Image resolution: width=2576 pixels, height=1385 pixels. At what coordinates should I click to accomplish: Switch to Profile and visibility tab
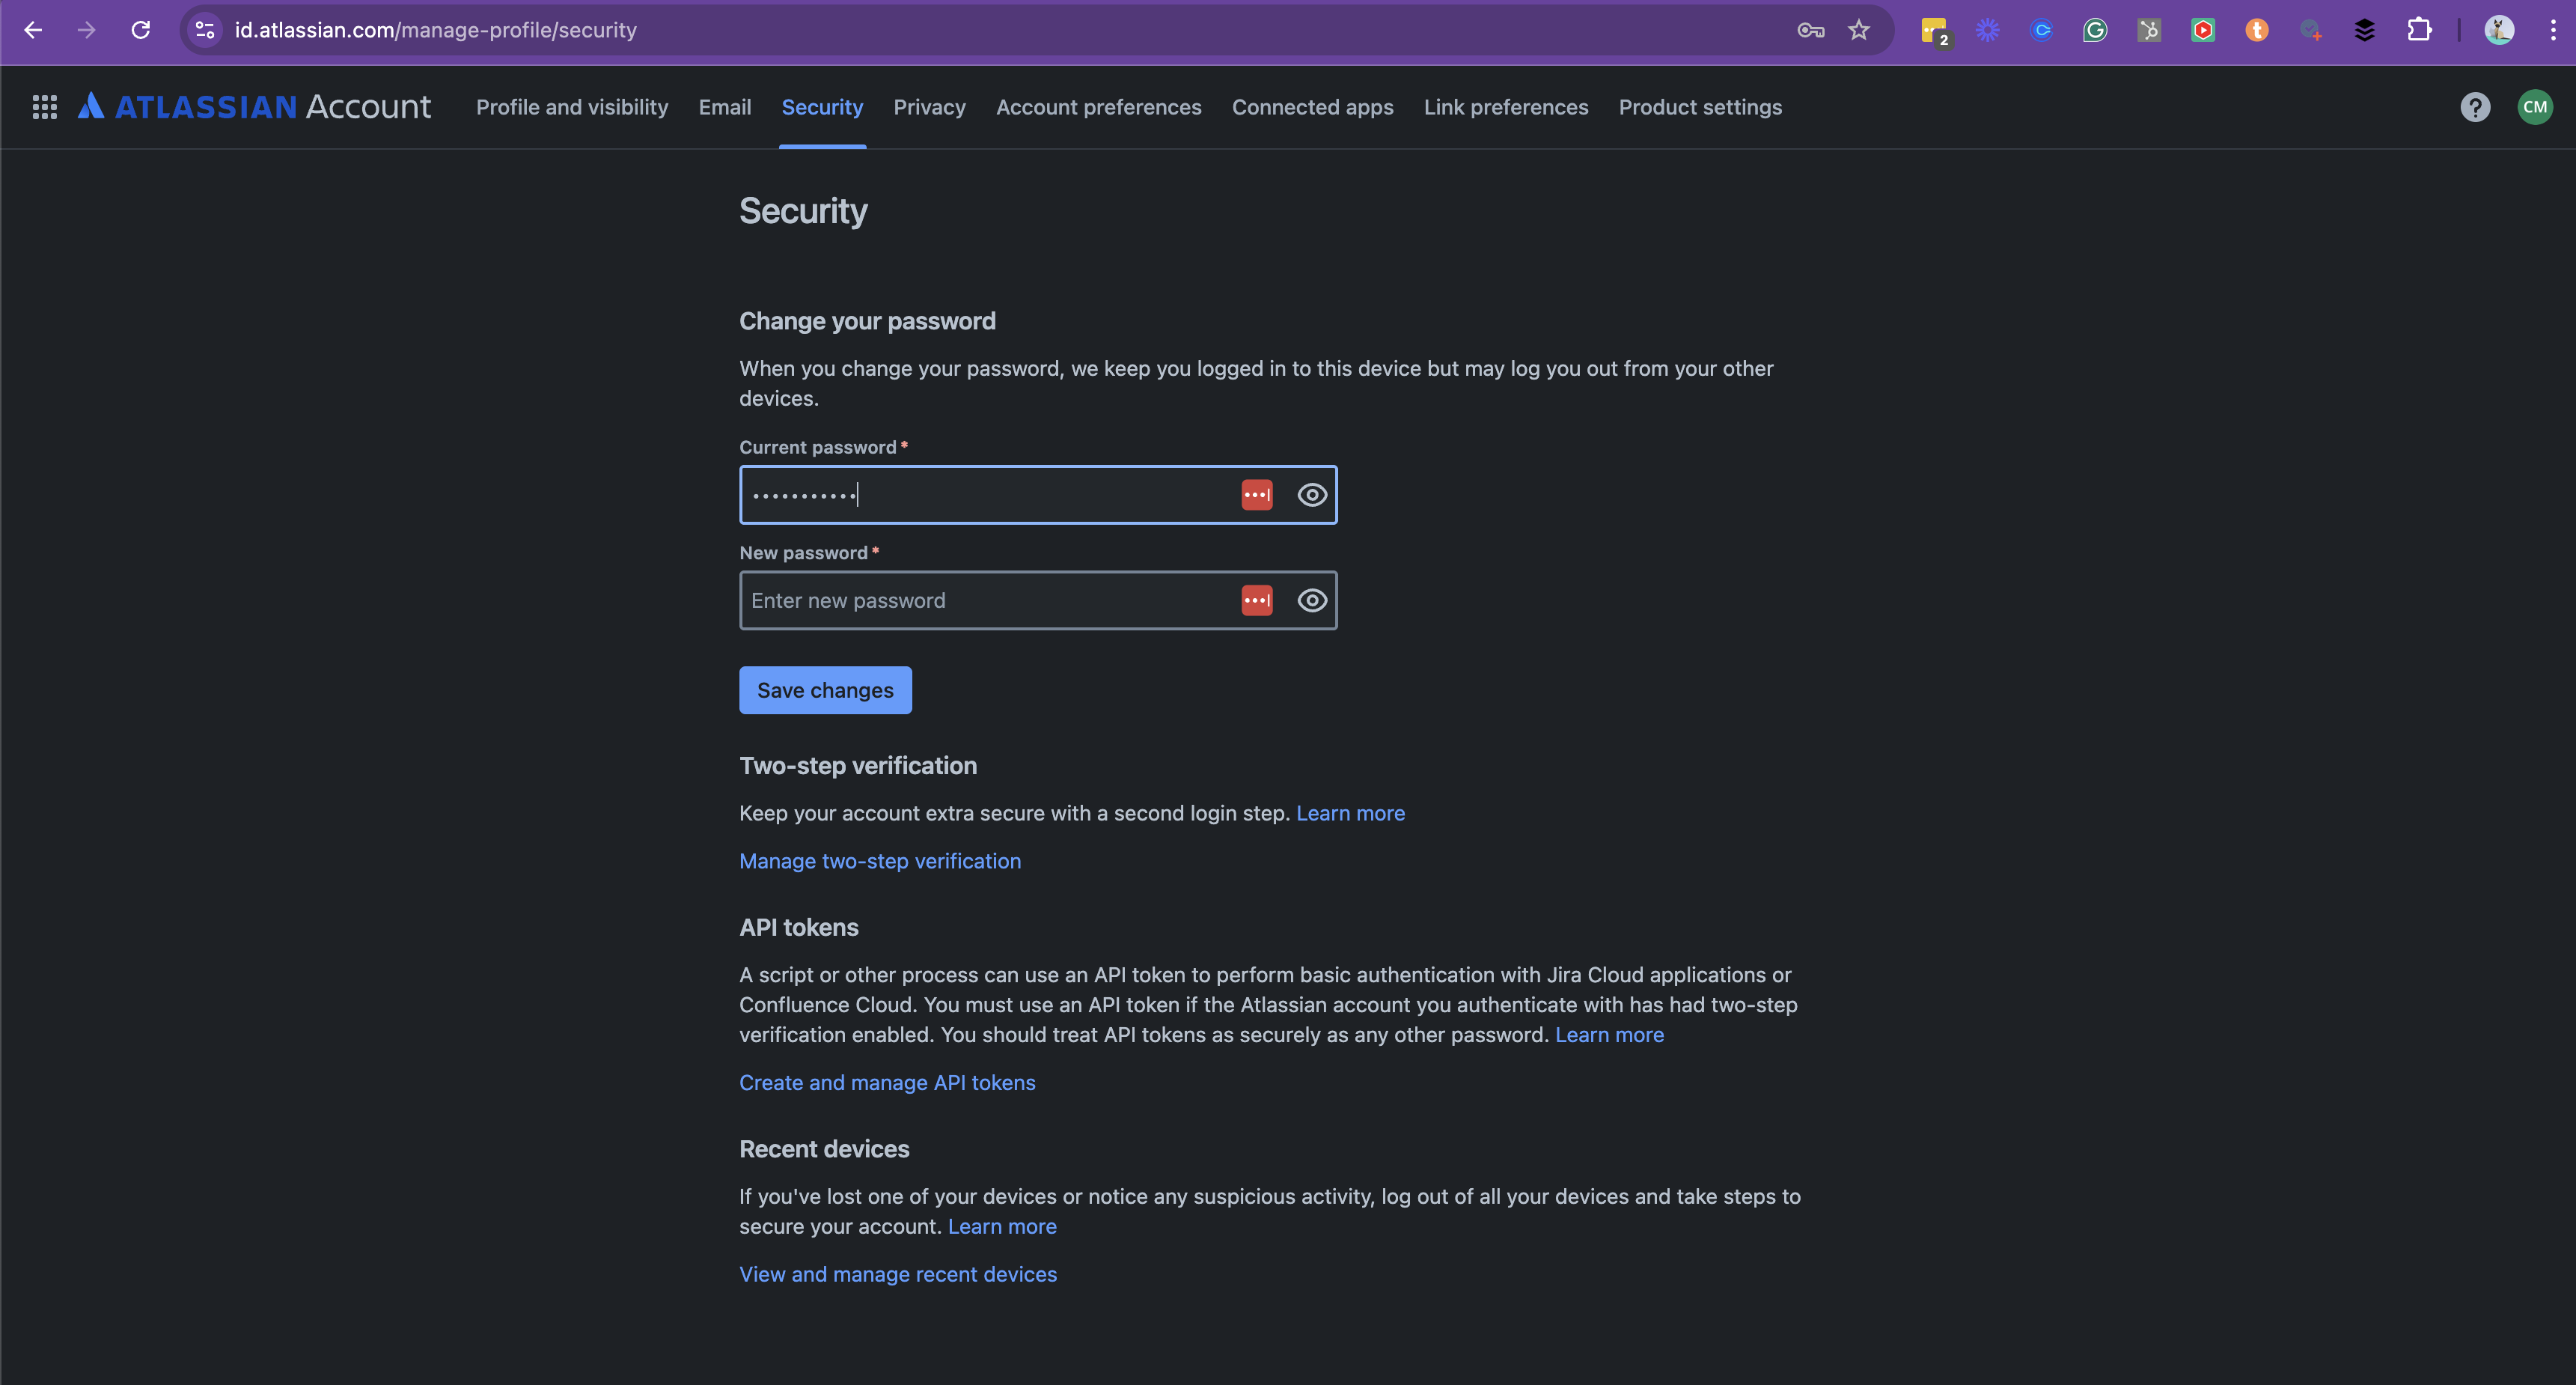point(572,107)
